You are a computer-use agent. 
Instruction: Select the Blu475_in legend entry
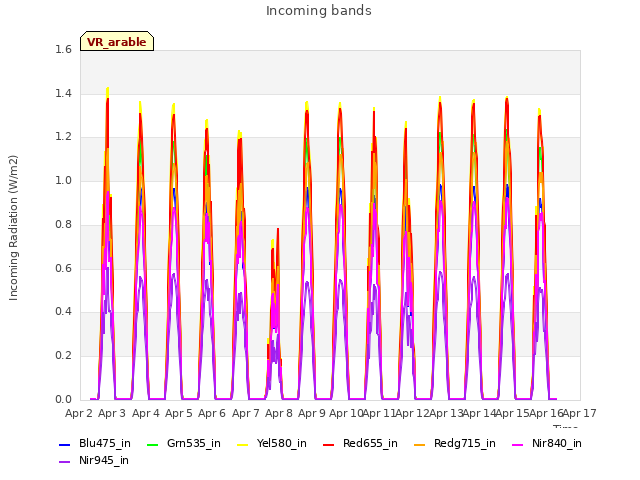95,443
